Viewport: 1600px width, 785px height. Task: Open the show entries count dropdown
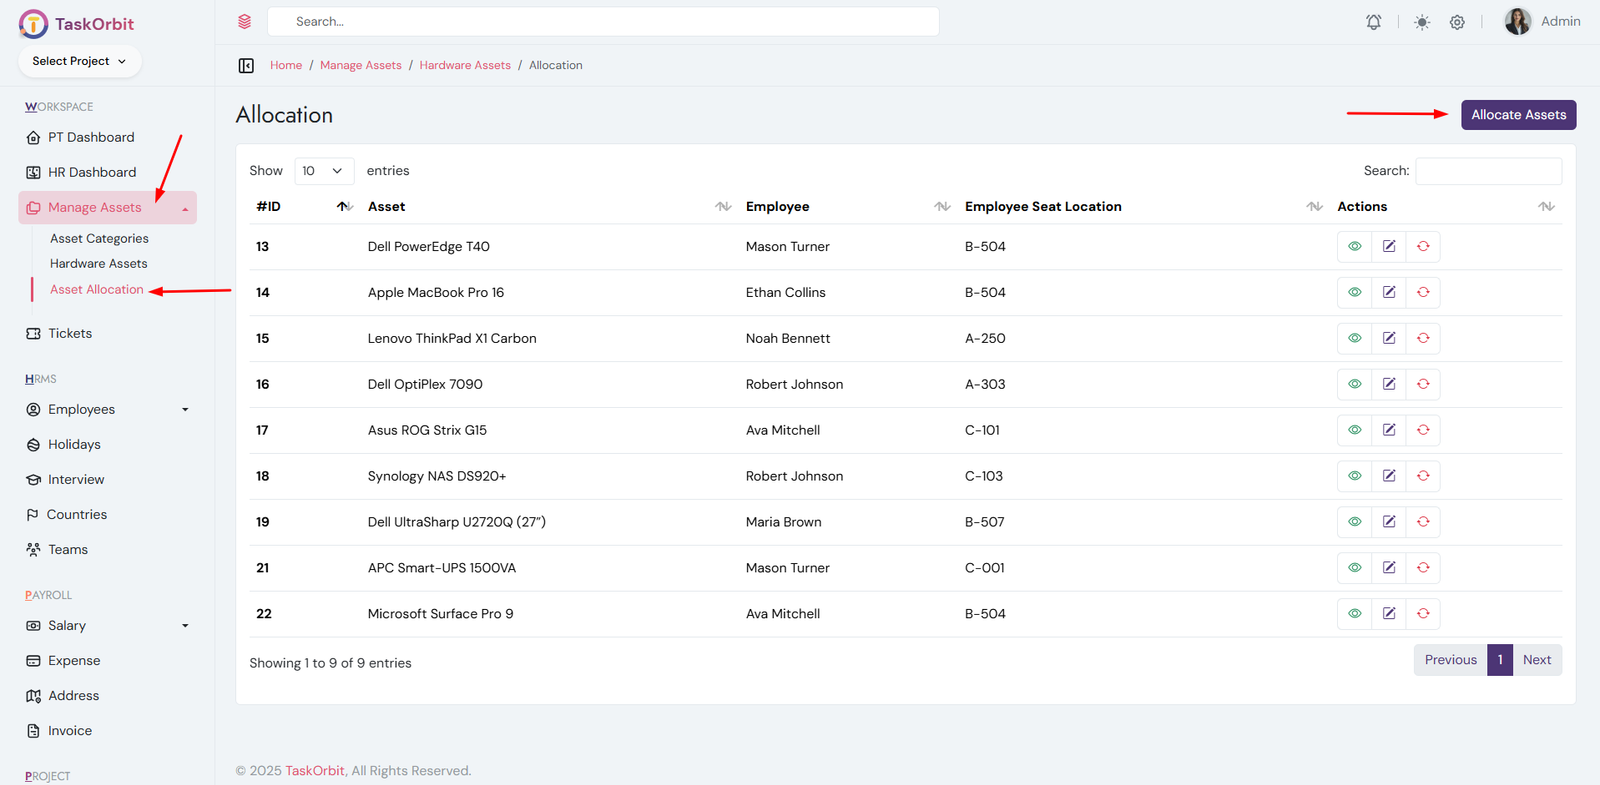point(324,171)
